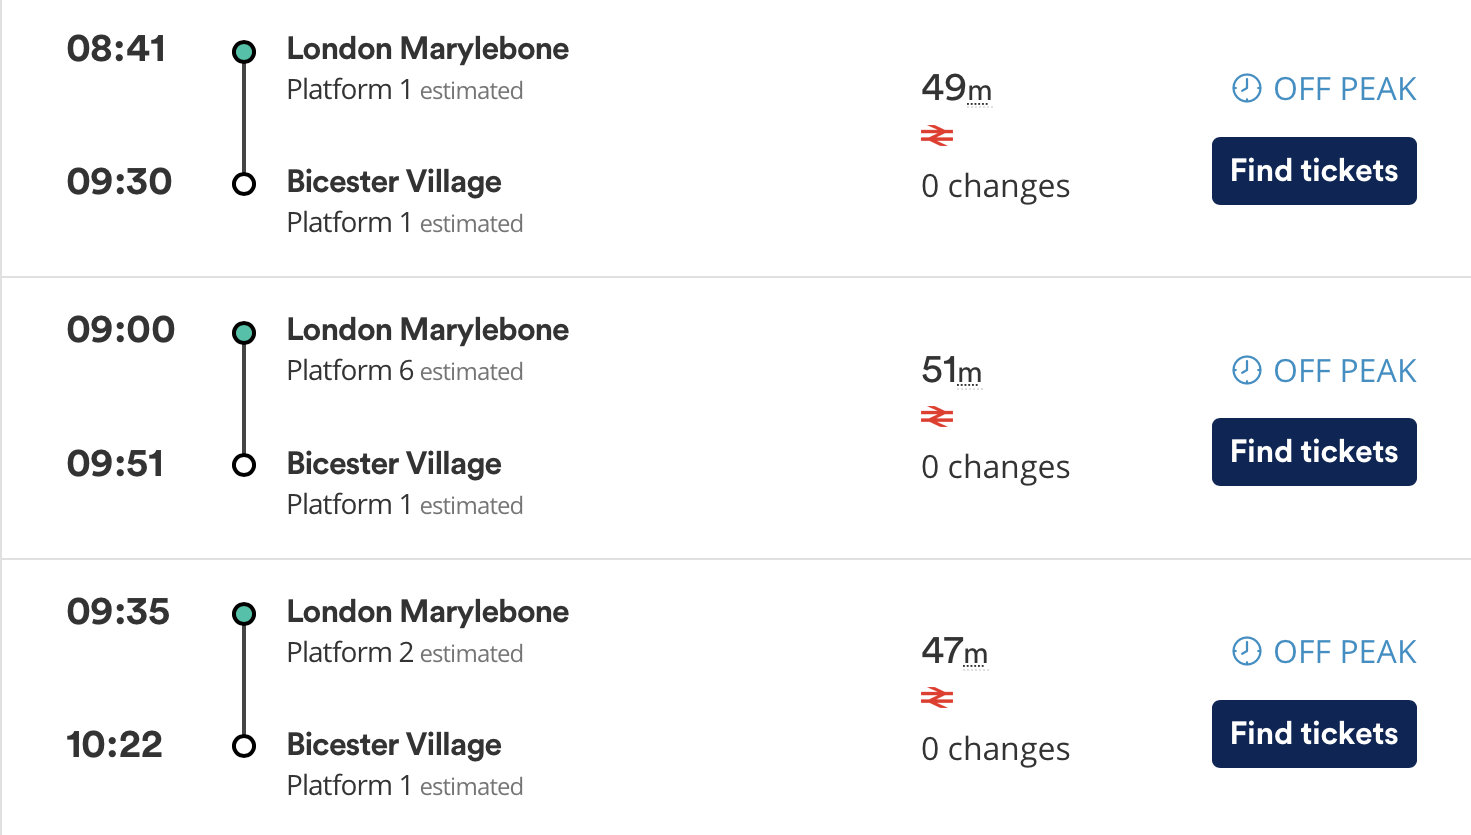The height and width of the screenshot is (835, 1471).
Task: Click the 08:41 departure time
Action: [116, 49]
